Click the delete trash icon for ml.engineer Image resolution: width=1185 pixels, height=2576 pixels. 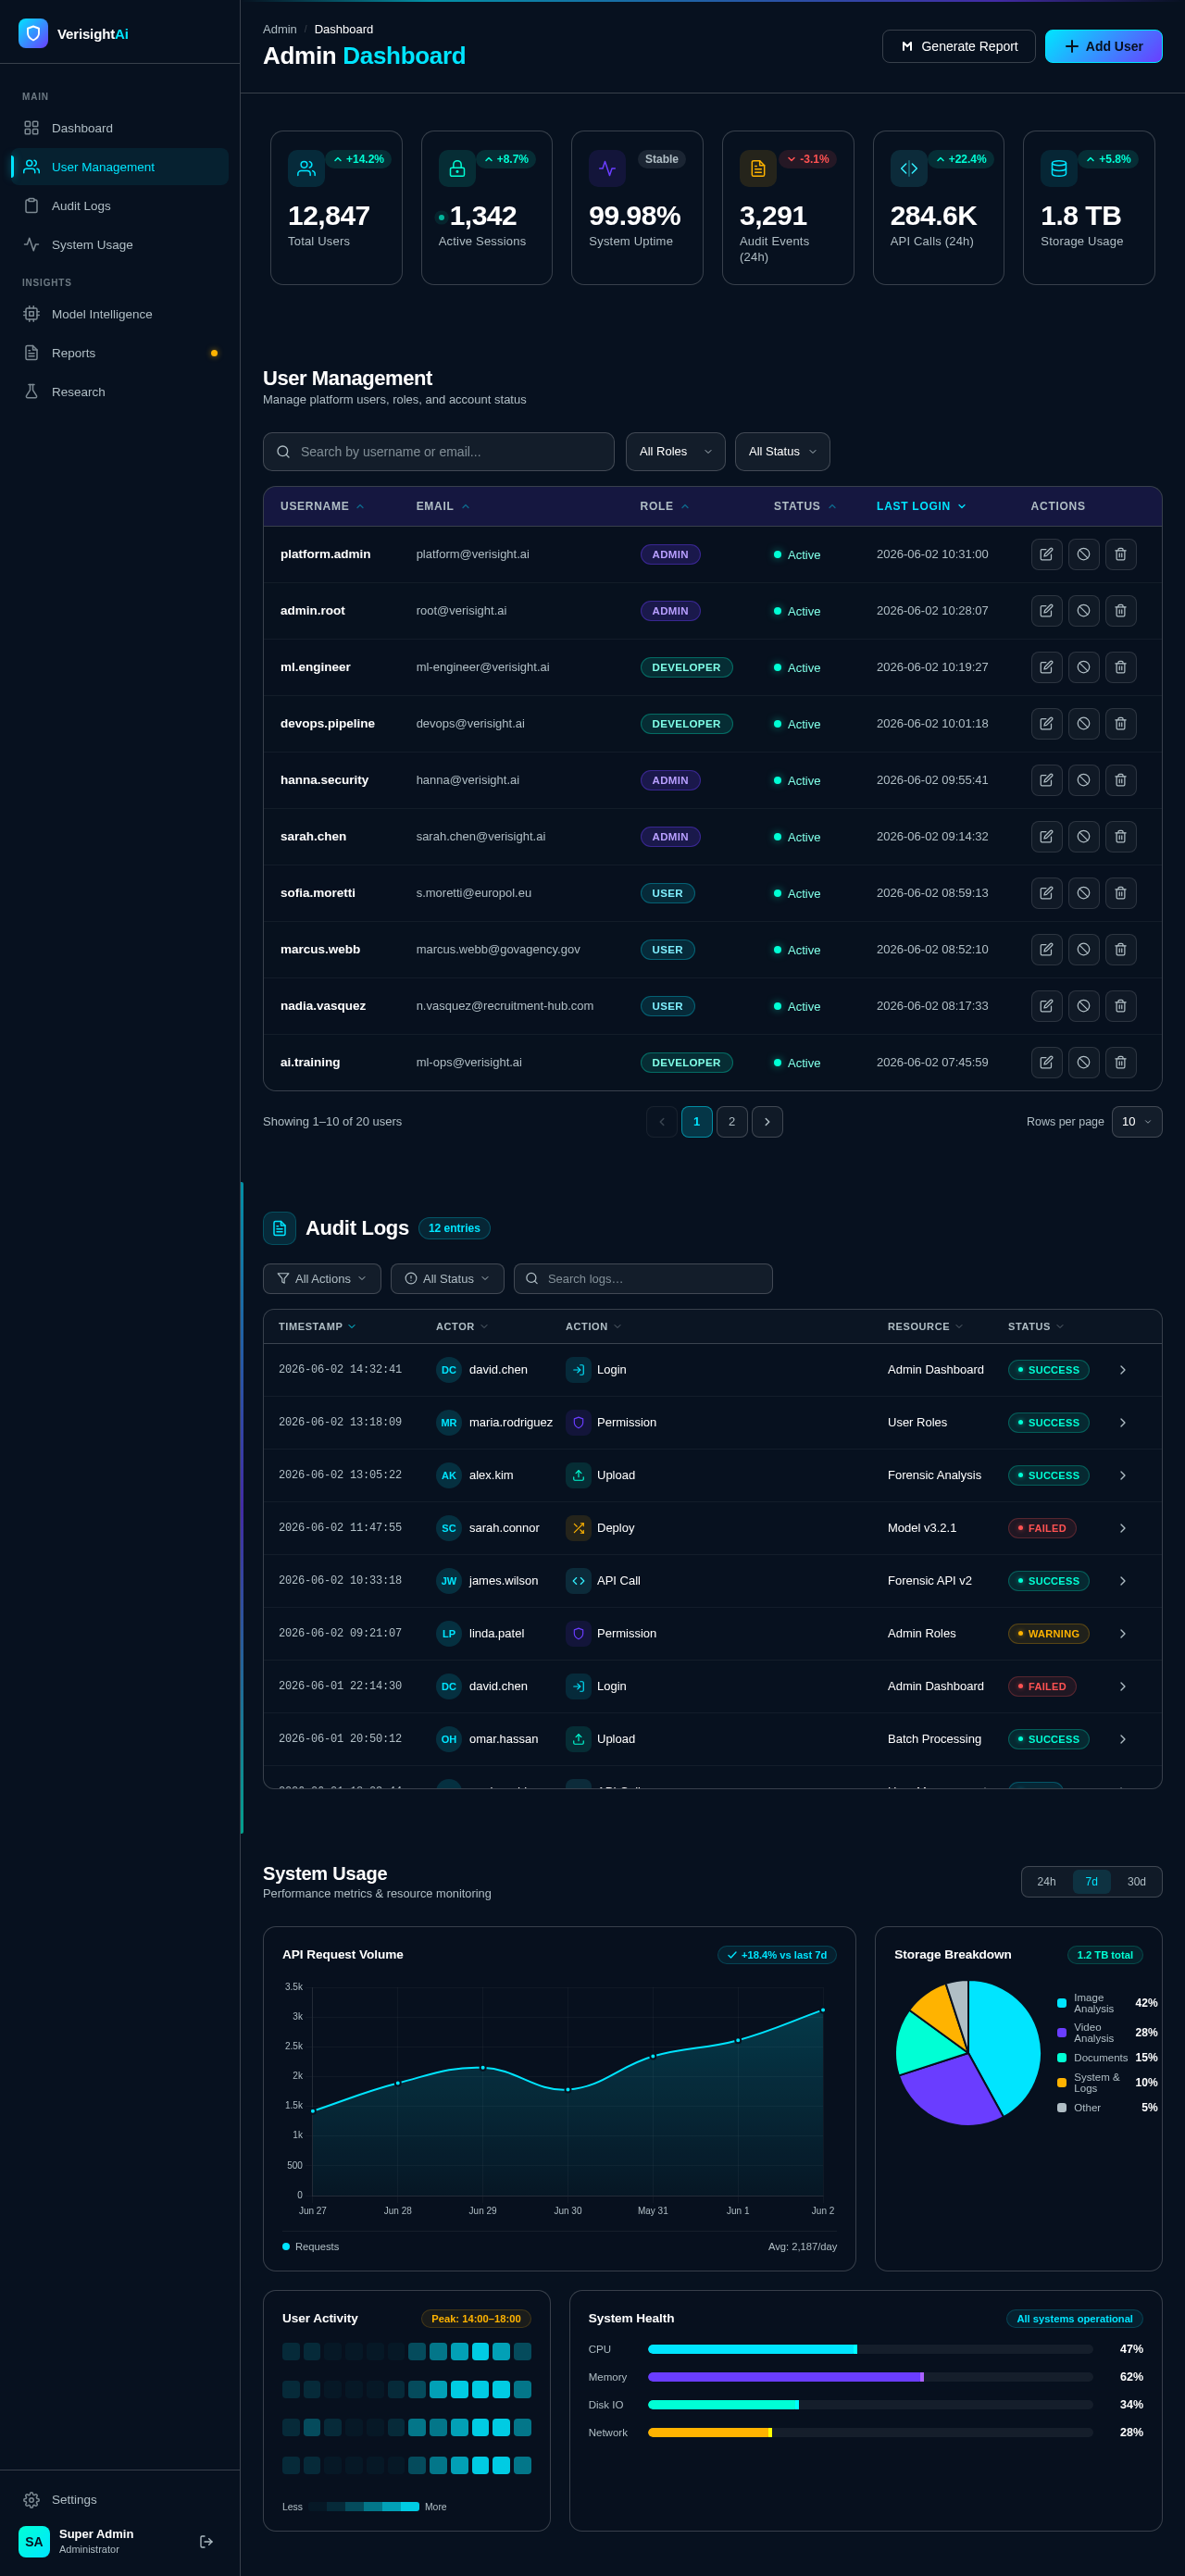[x=1120, y=667]
